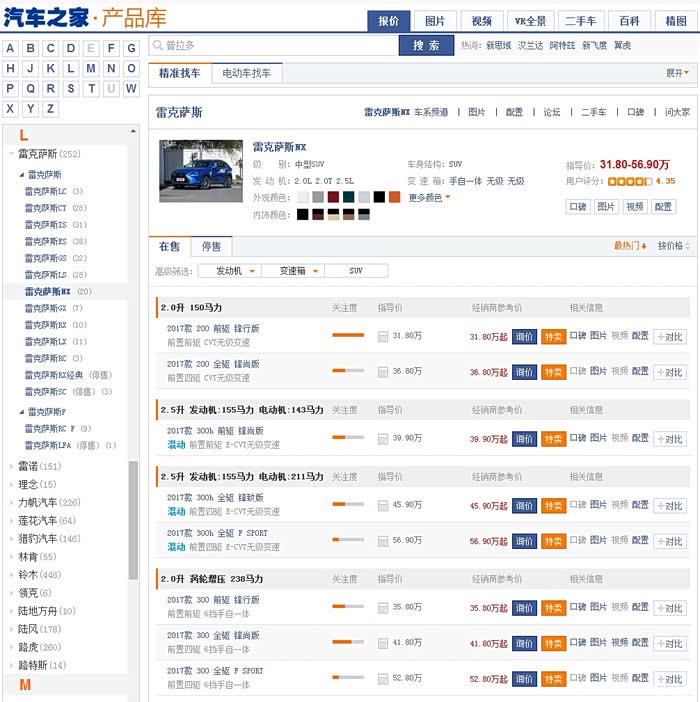Add 2017款 300h 前驱 锋尚版 to compare

pos(669,438)
